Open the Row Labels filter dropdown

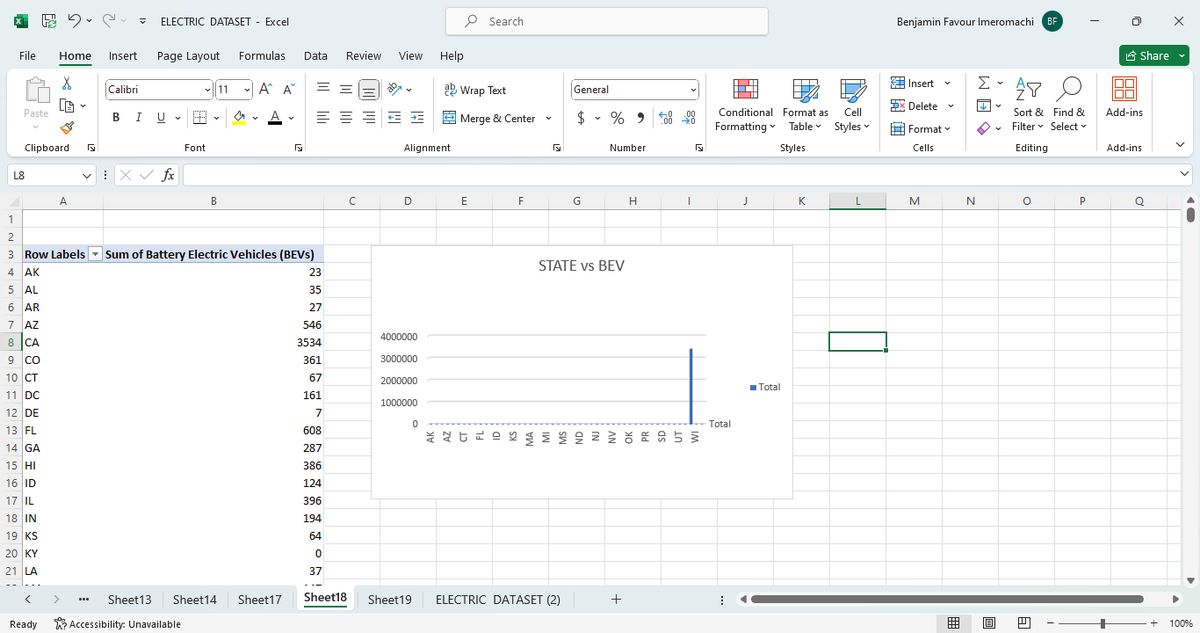(x=95, y=254)
